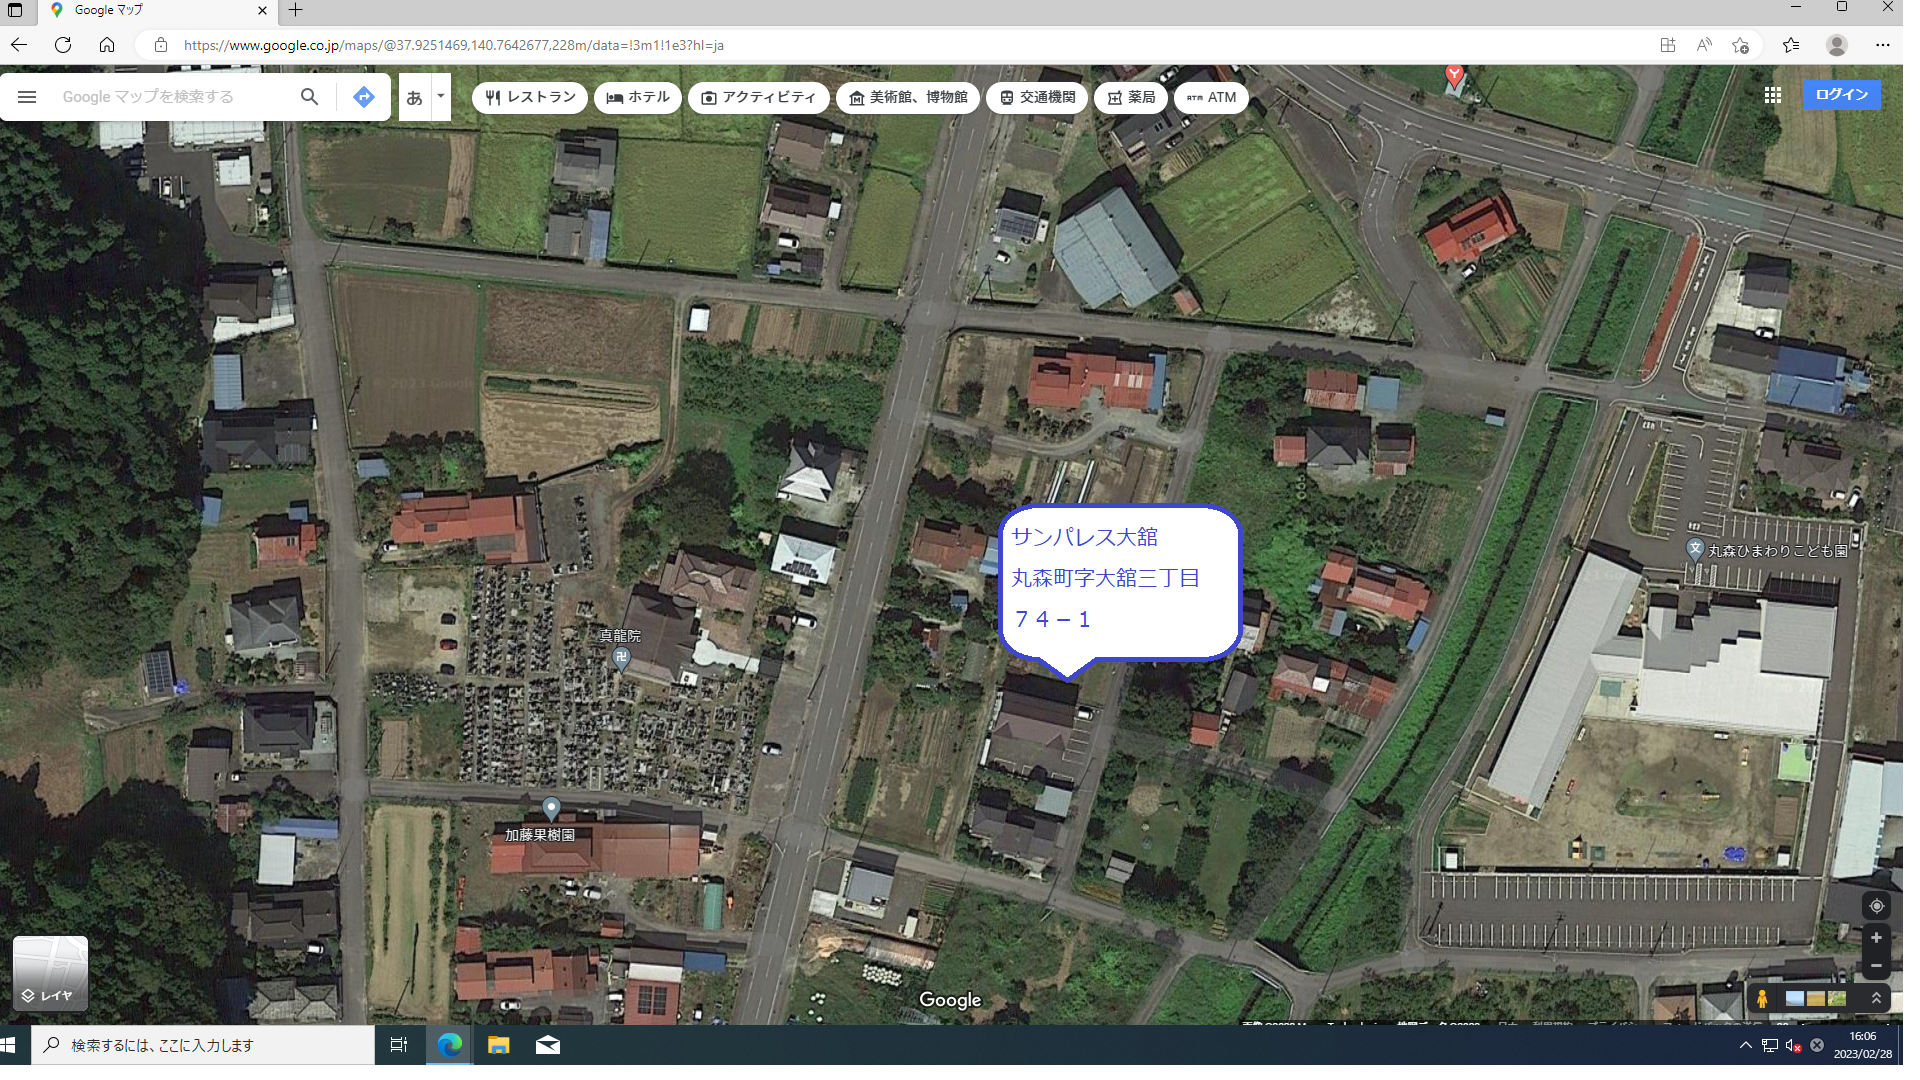Open the Mail app from taskbar
This screenshot has width=1920, height=1080.
(x=547, y=1045)
